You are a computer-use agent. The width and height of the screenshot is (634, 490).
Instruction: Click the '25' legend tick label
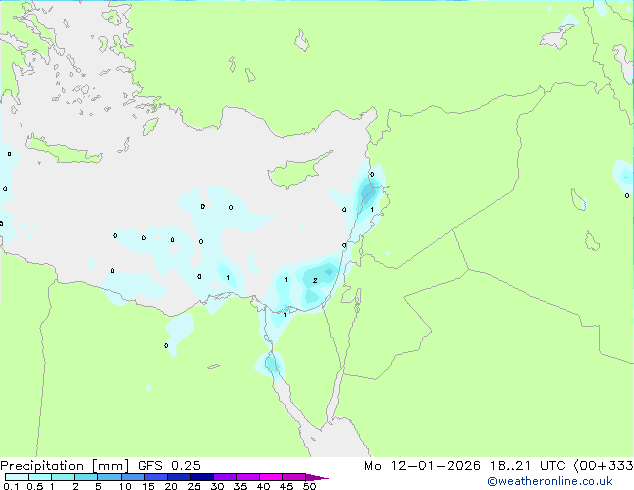tap(194, 486)
